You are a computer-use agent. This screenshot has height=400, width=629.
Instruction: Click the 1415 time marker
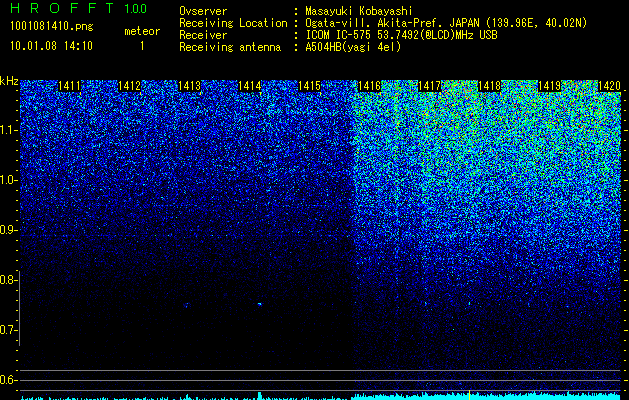(x=309, y=86)
